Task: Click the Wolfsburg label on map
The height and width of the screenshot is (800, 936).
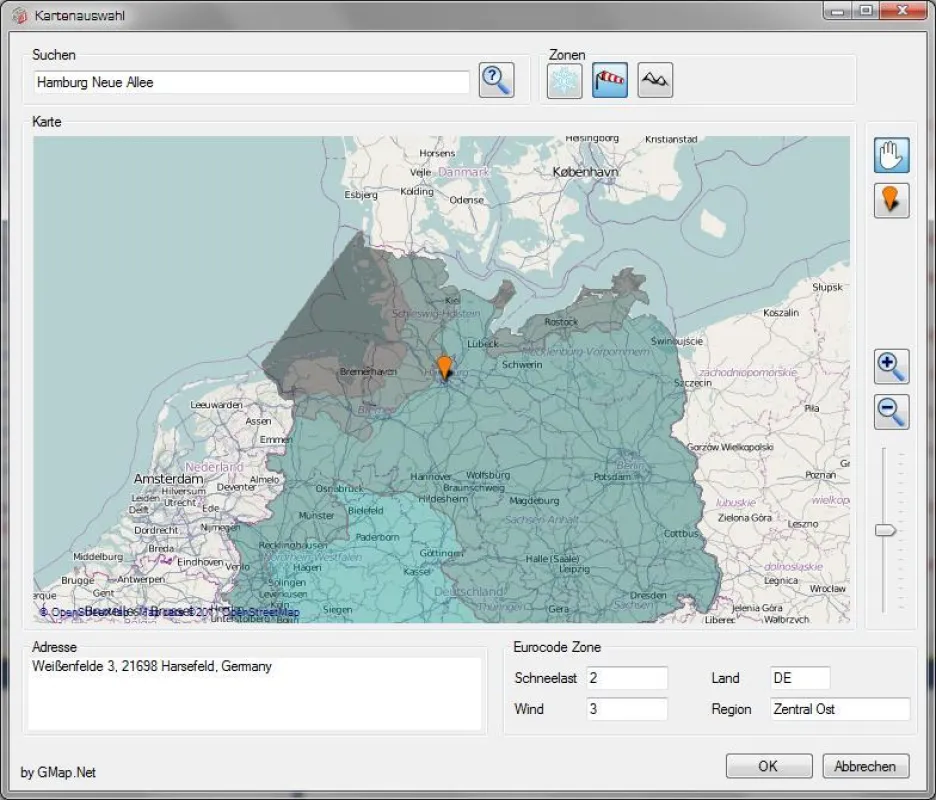Action: [488, 475]
